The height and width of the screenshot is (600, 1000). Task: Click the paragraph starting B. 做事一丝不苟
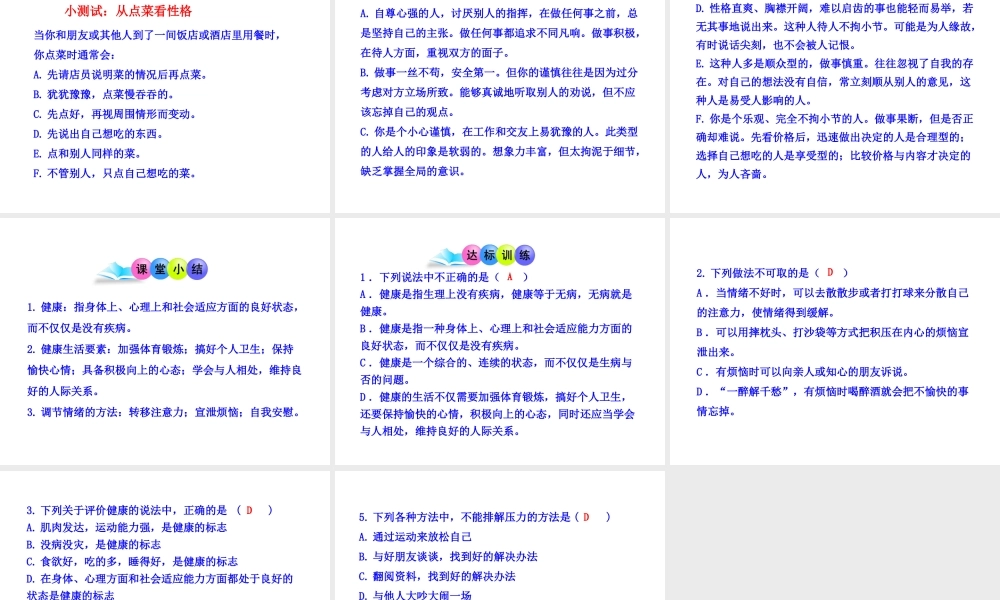[499, 92]
